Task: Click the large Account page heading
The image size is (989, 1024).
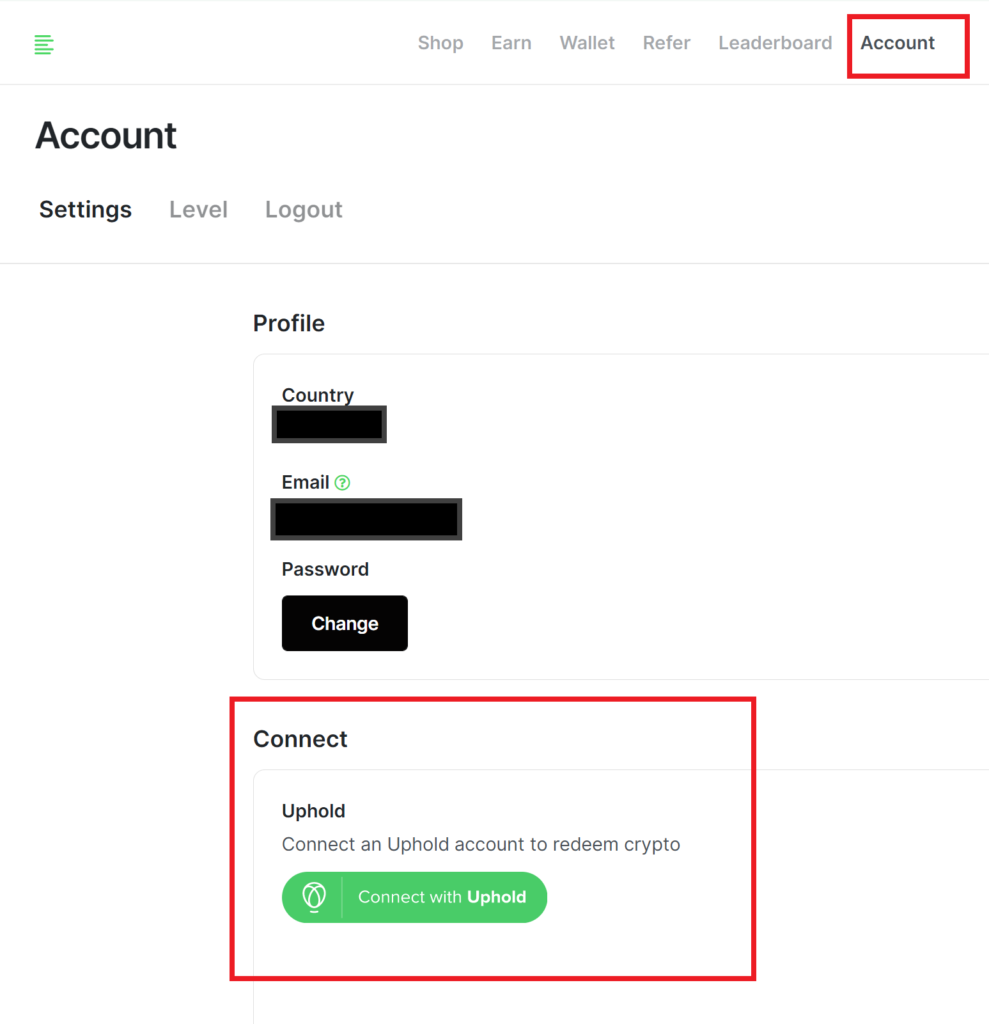Action: (106, 136)
